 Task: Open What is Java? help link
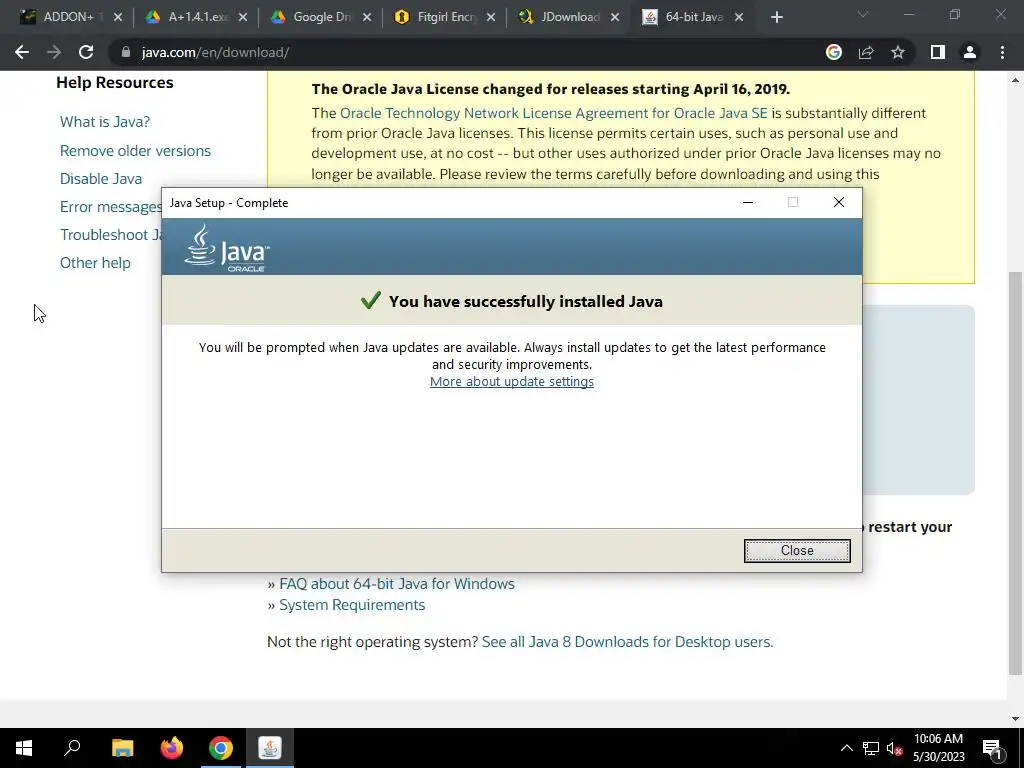105,122
